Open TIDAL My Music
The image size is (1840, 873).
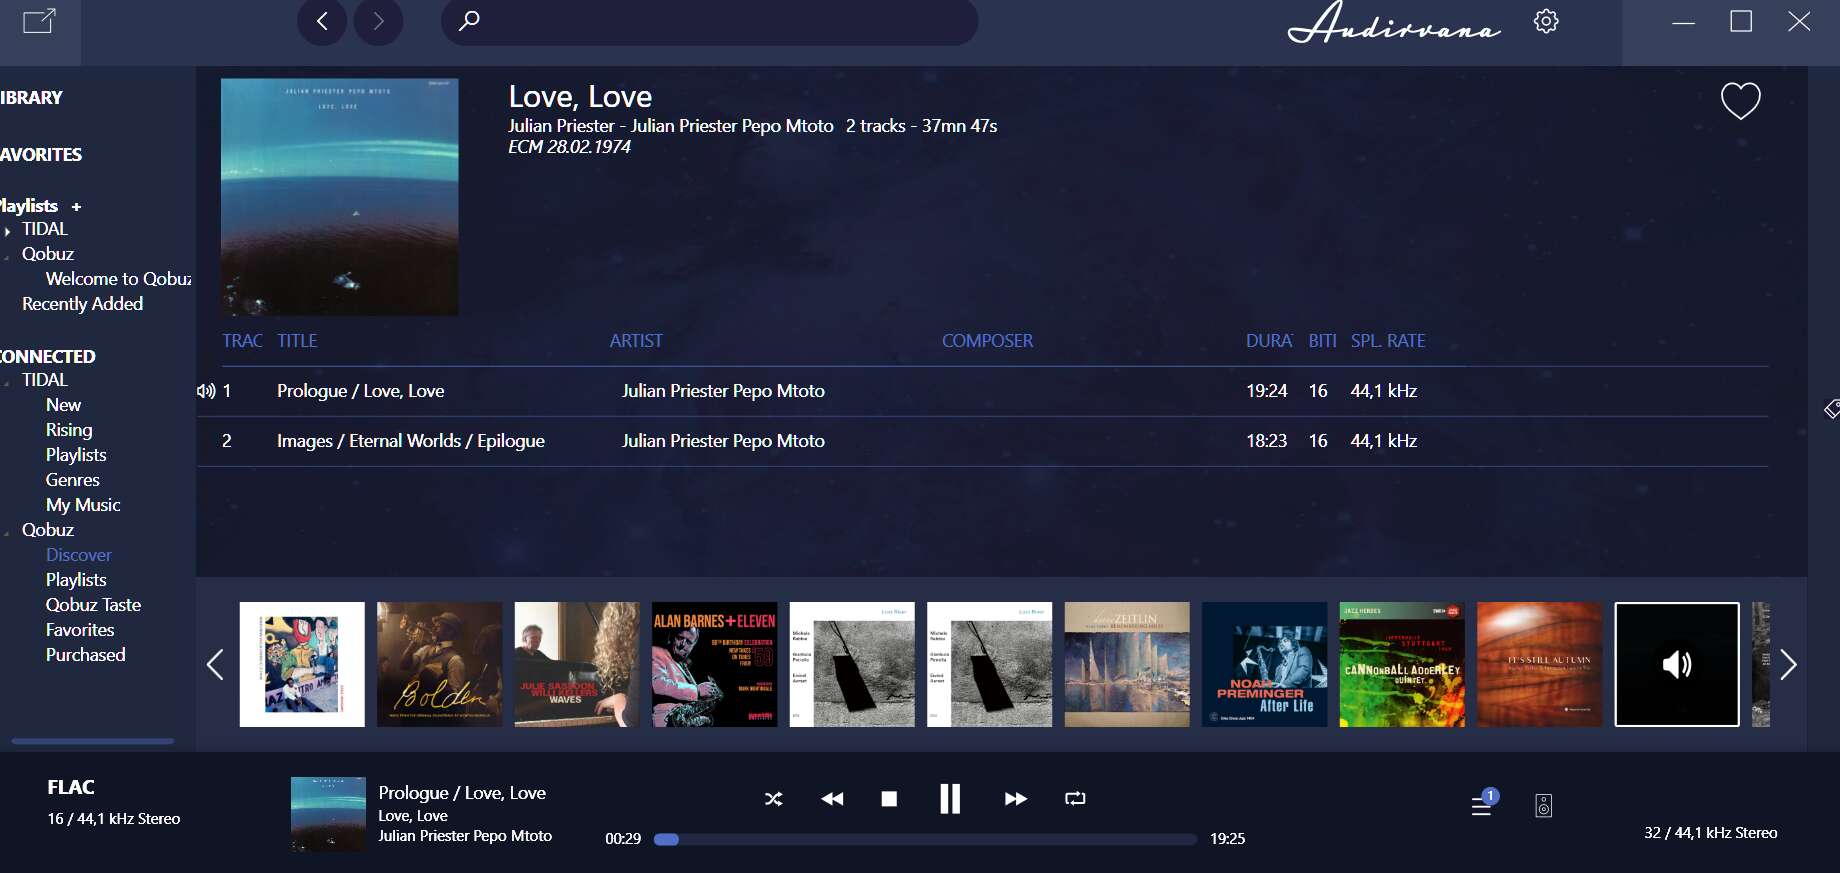(x=83, y=505)
